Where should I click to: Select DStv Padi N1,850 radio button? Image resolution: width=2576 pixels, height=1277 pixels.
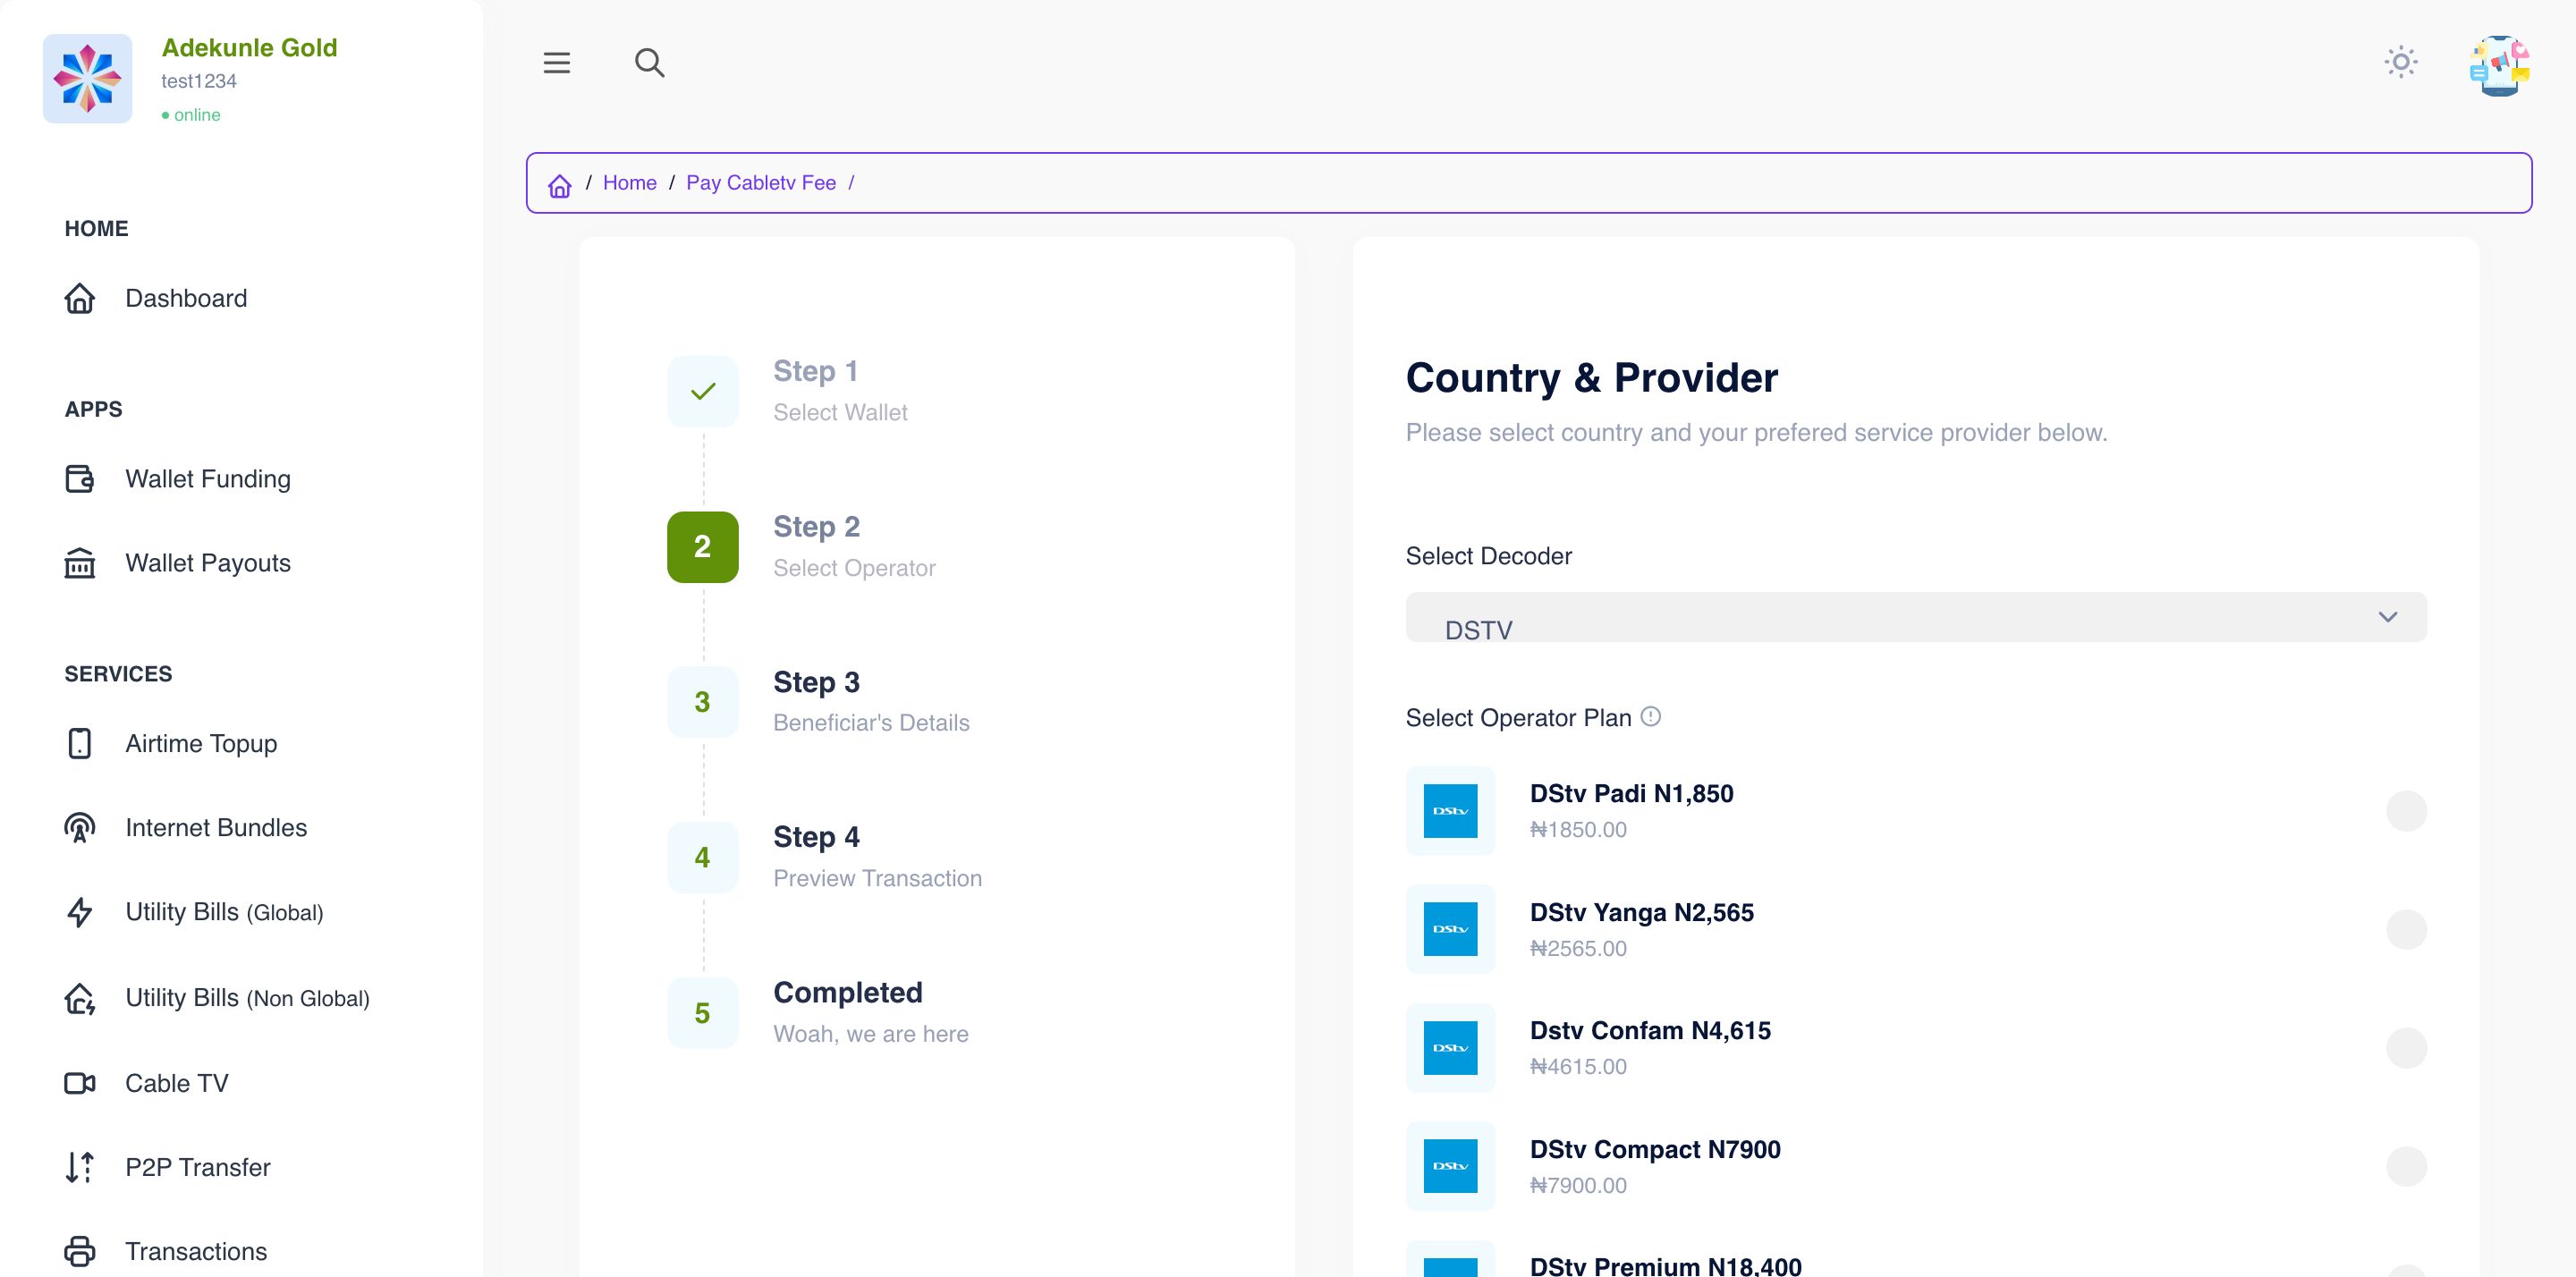coord(2405,811)
